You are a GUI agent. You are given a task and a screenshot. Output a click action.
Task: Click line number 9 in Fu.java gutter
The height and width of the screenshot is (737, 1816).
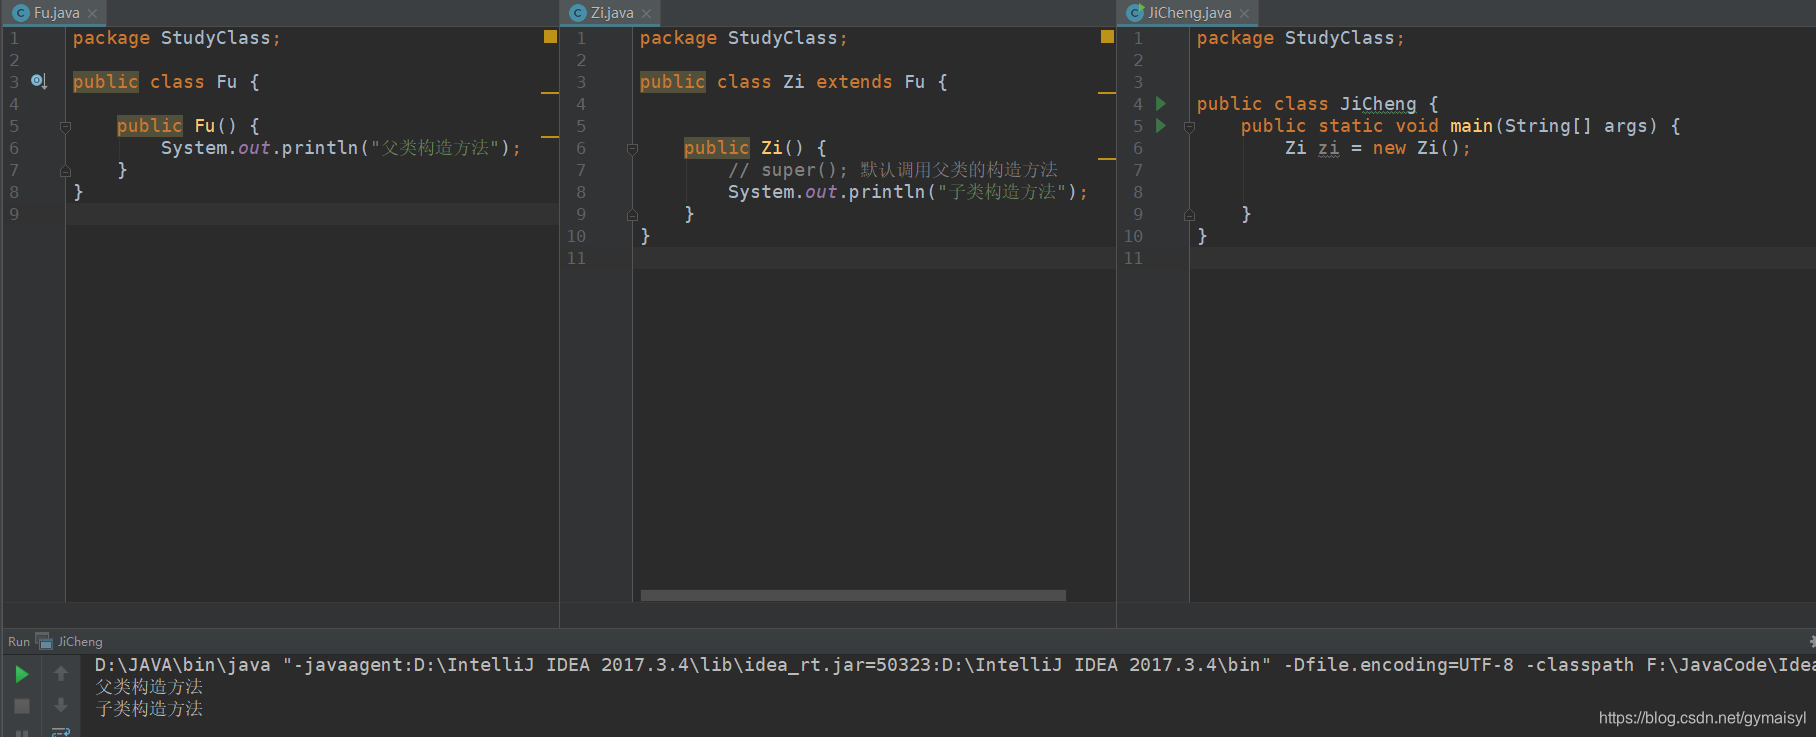(14, 214)
